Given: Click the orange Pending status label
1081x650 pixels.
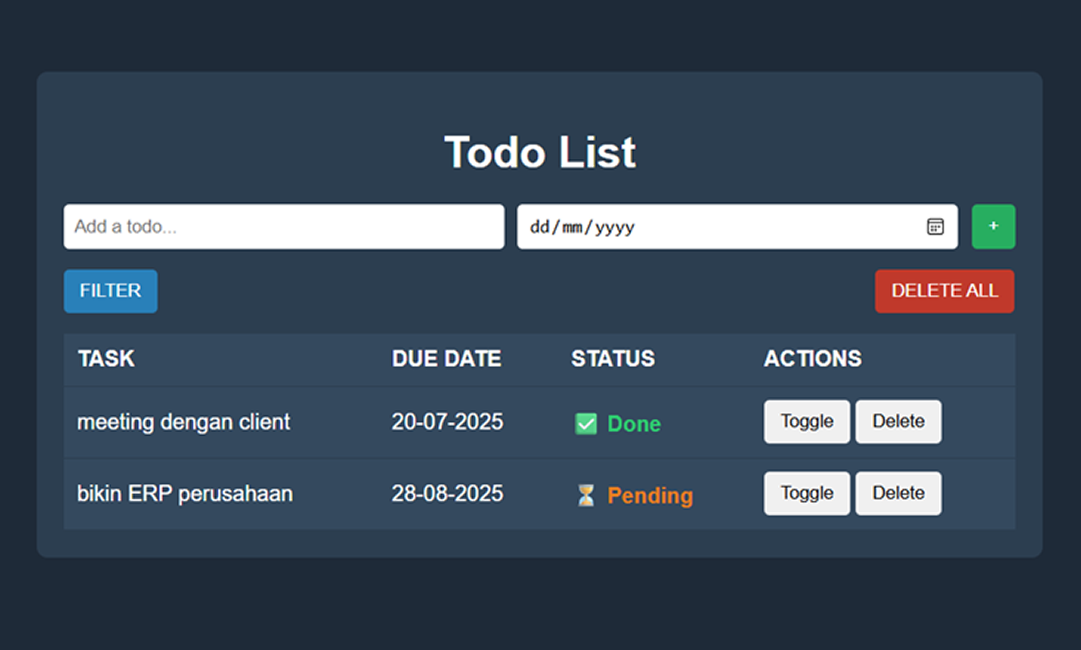Looking at the screenshot, I should (650, 495).
